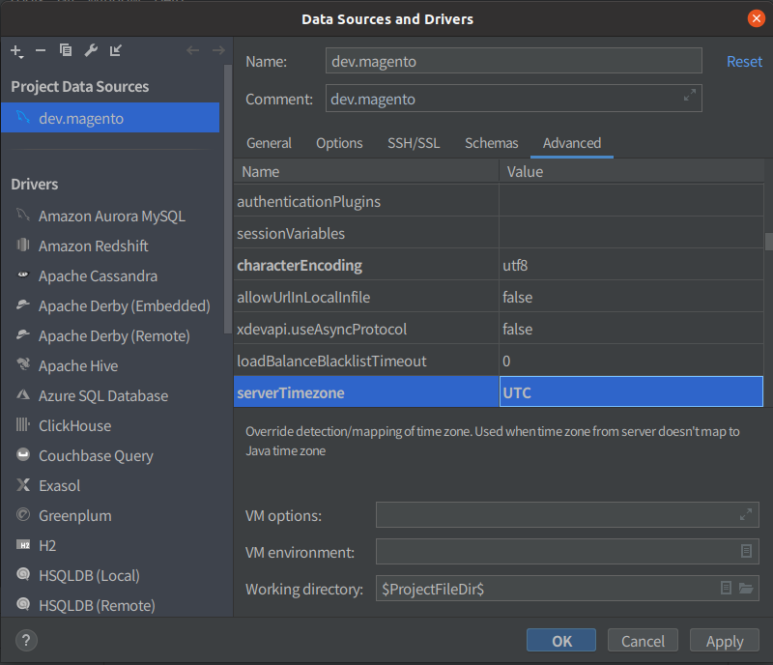Image resolution: width=773 pixels, height=665 pixels.
Task: Expand the VM options field icon
Action: [746, 515]
